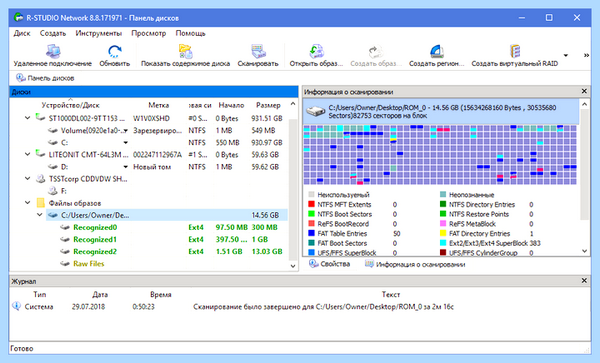The height and width of the screenshot is (363, 600).
Task: Click the cyan Ext2/Ext3/Ext4 SuperBlock swatch
Action: click(x=443, y=243)
